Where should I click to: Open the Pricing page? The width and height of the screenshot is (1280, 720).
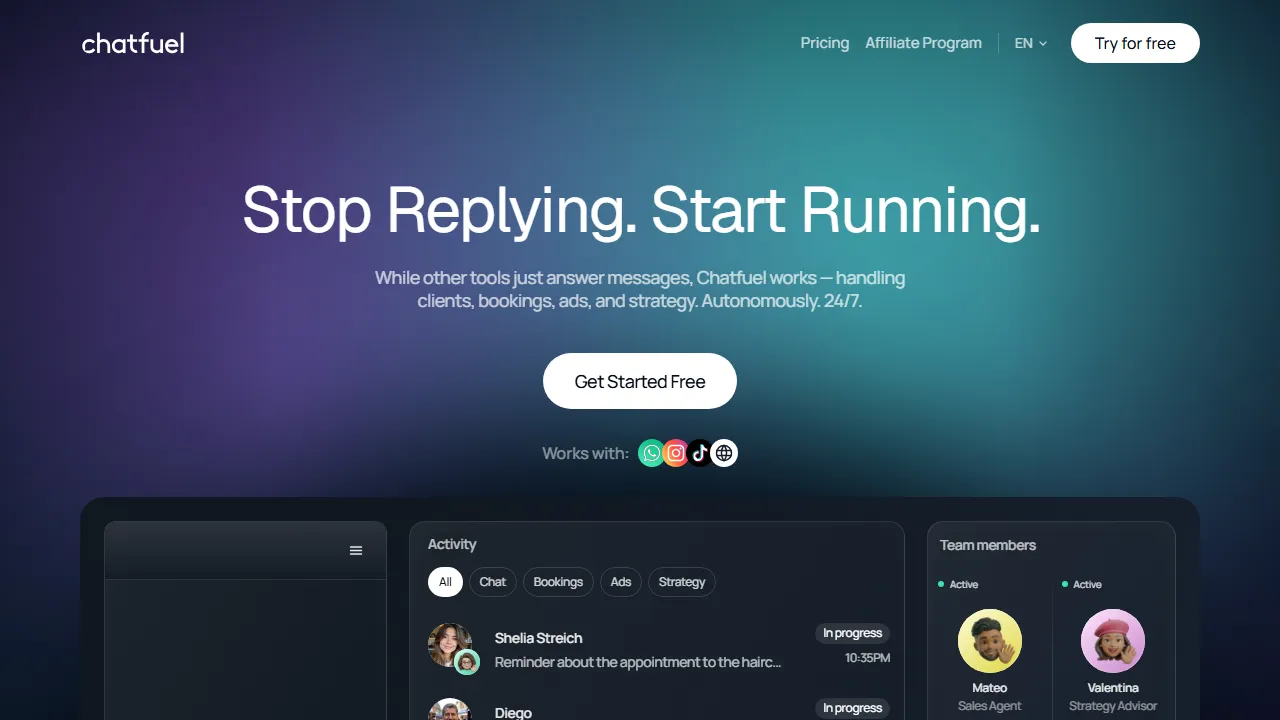click(825, 43)
